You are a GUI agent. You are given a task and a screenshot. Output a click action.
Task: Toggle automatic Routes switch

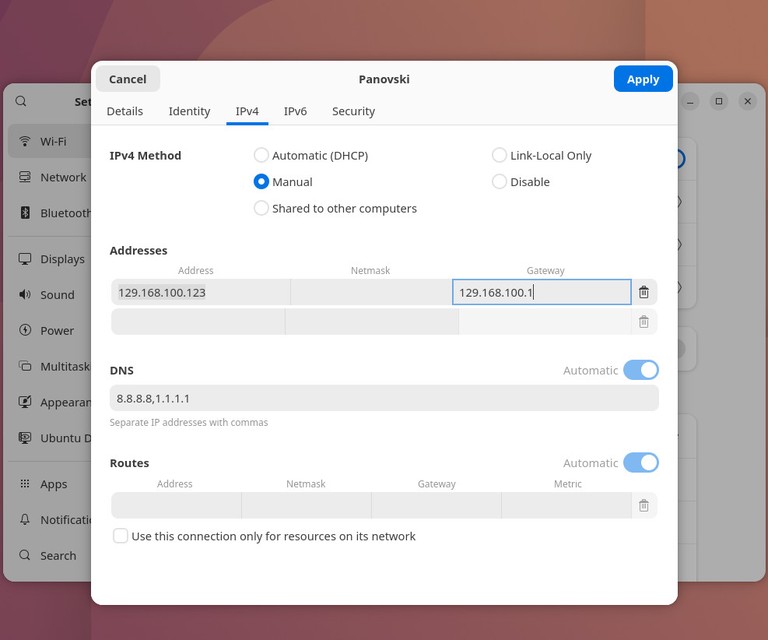[x=641, y=463]
